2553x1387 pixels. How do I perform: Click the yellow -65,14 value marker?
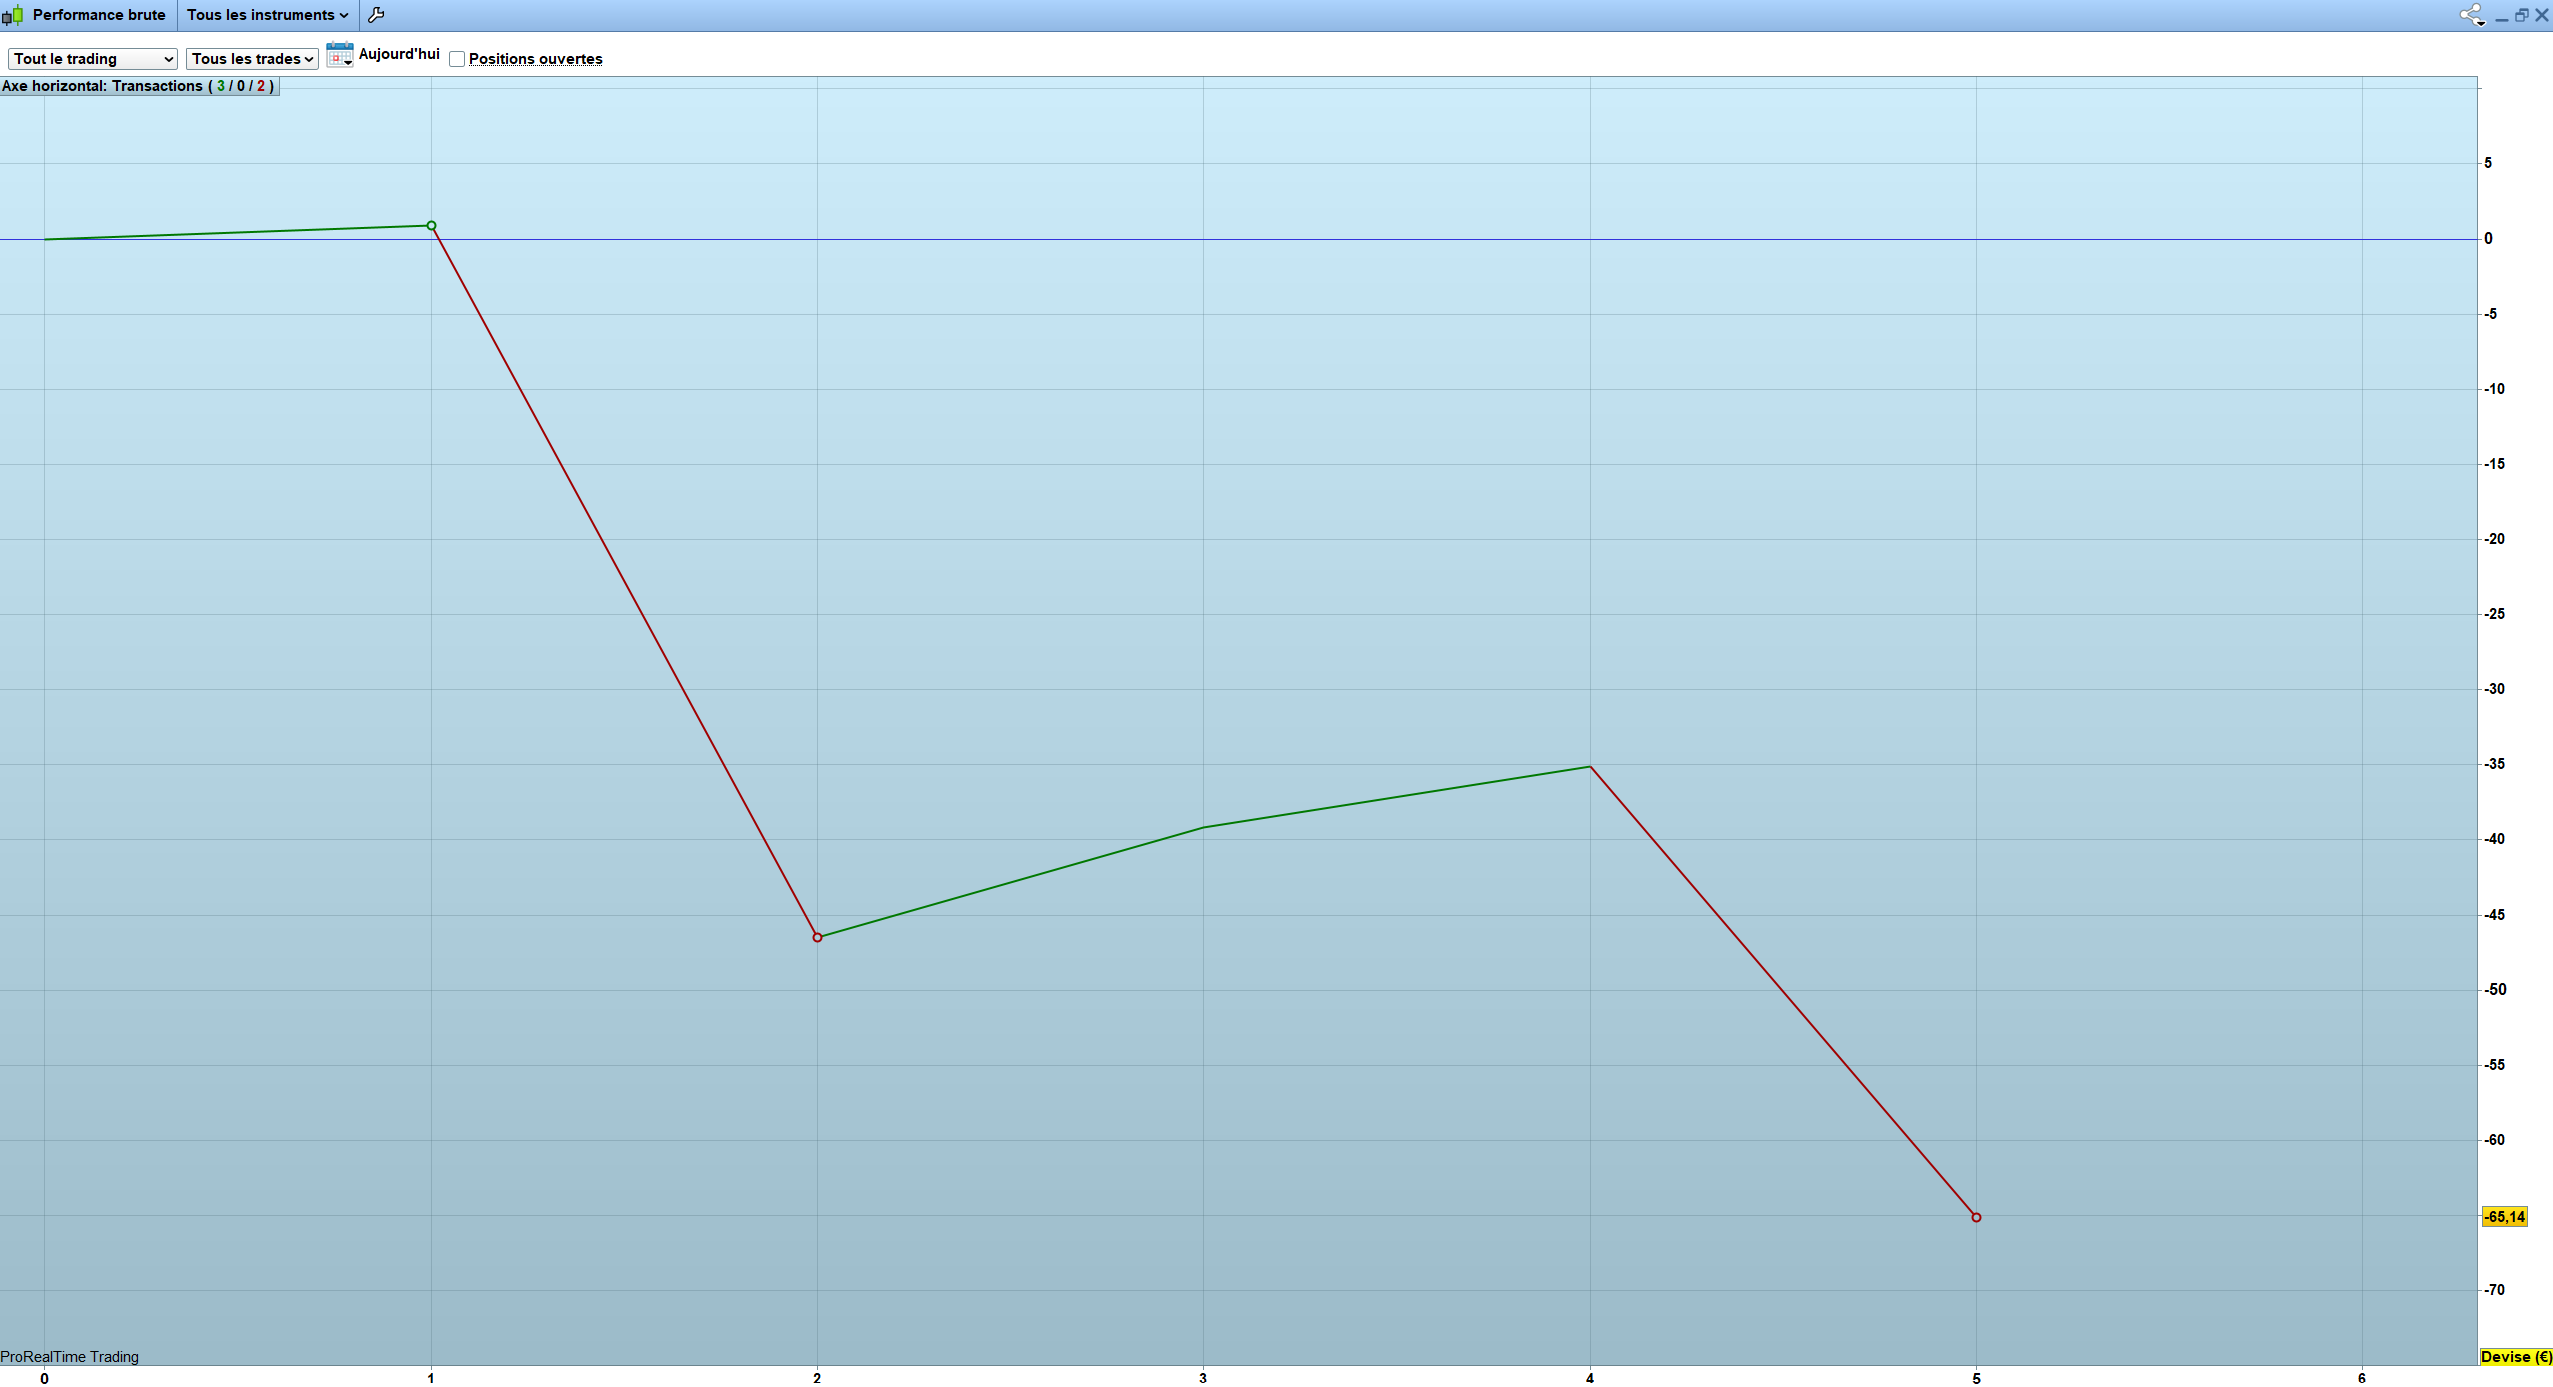[2505, 1217]
